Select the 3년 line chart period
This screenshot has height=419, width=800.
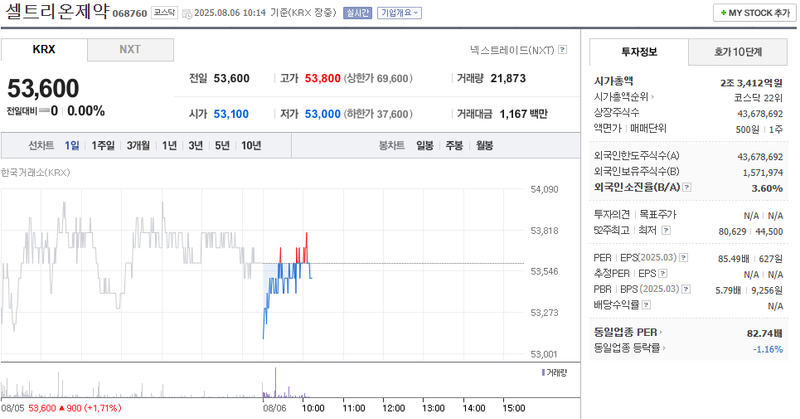(x=196, y=145)
